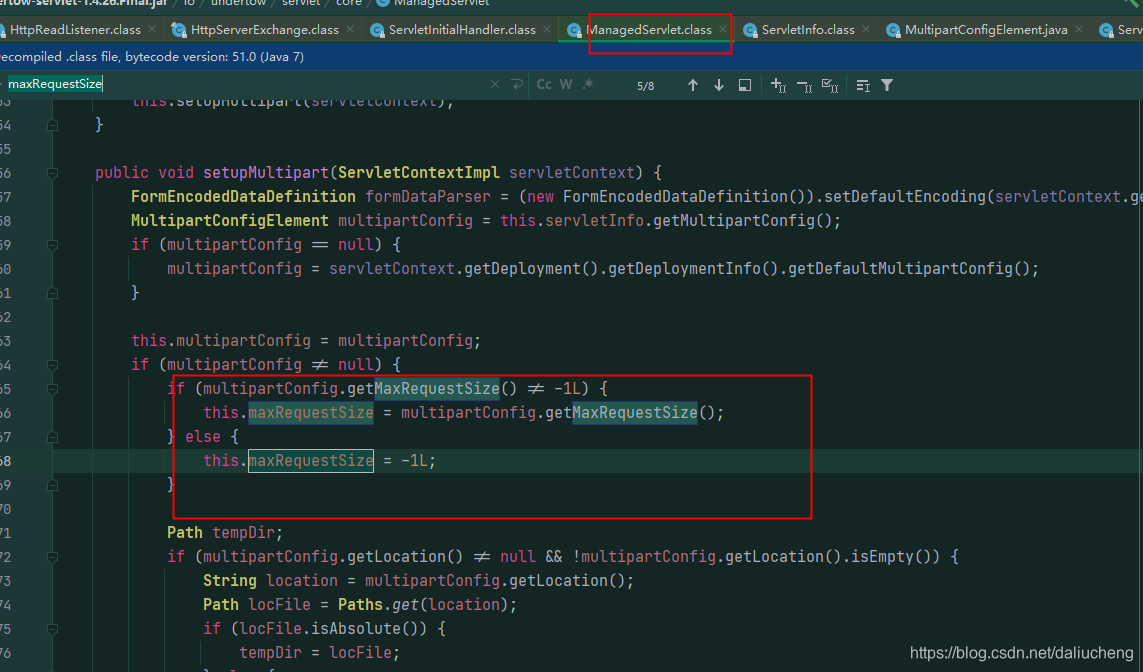The height and width of the screenshot is (672, 1143).
Task: Close the ServletInfo.class tab
Action: coord(865,29)
